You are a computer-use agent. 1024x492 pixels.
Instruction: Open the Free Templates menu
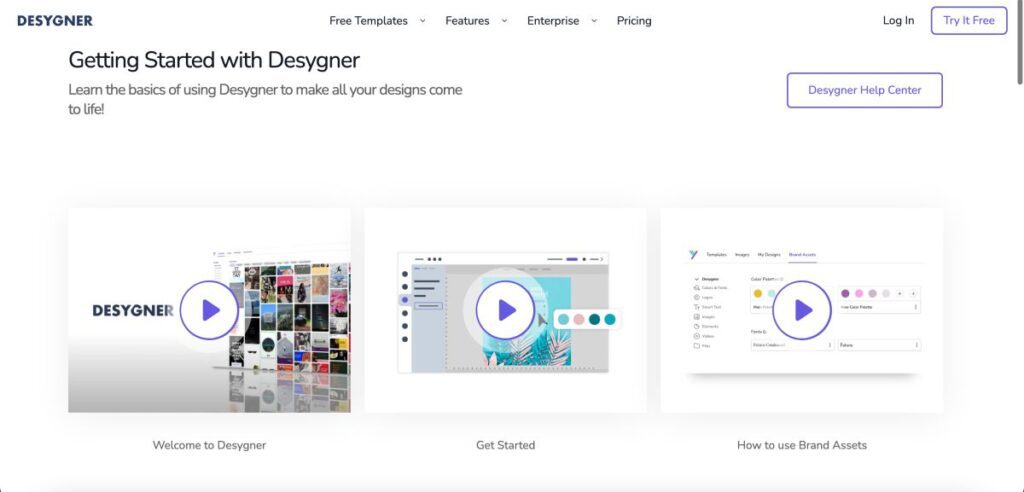pos(368,21)
